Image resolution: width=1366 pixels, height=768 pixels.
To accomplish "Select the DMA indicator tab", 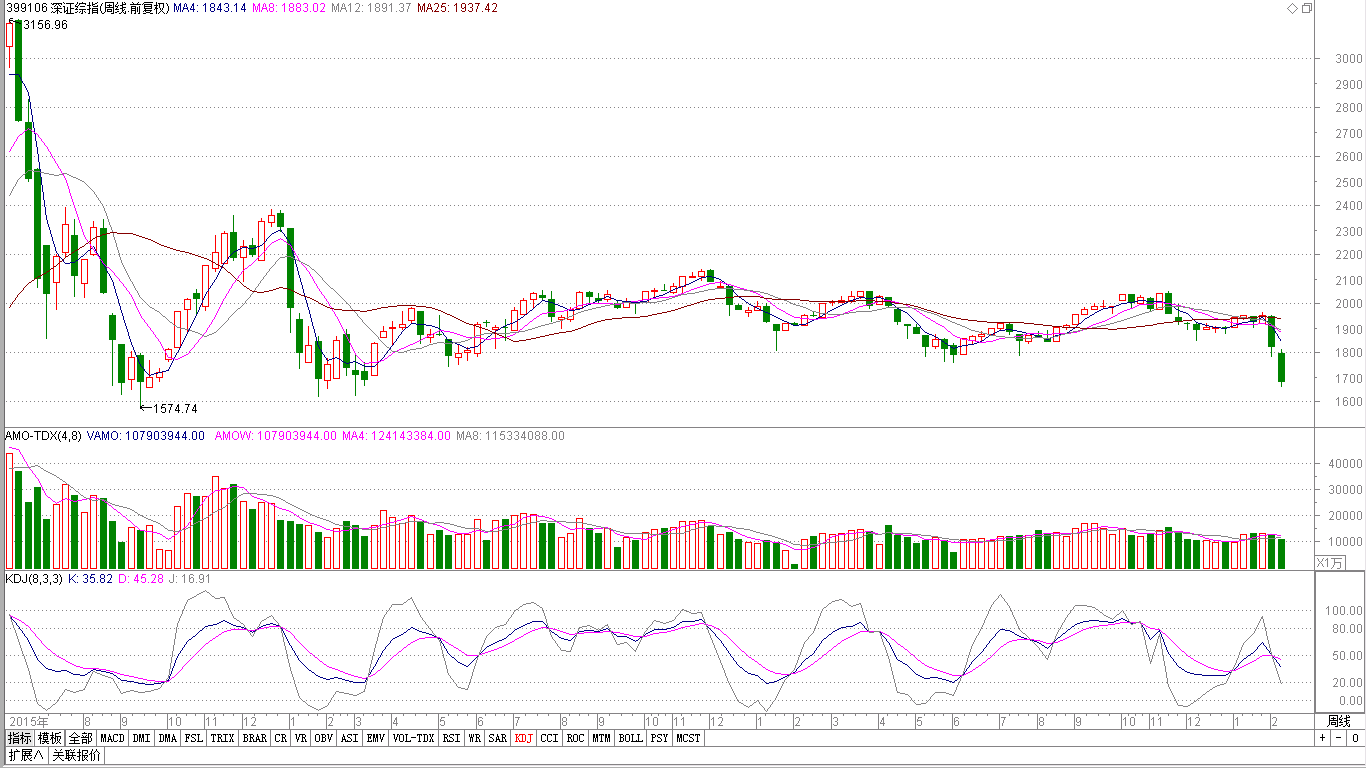I will pyautogui.click(x=167, y=738).
